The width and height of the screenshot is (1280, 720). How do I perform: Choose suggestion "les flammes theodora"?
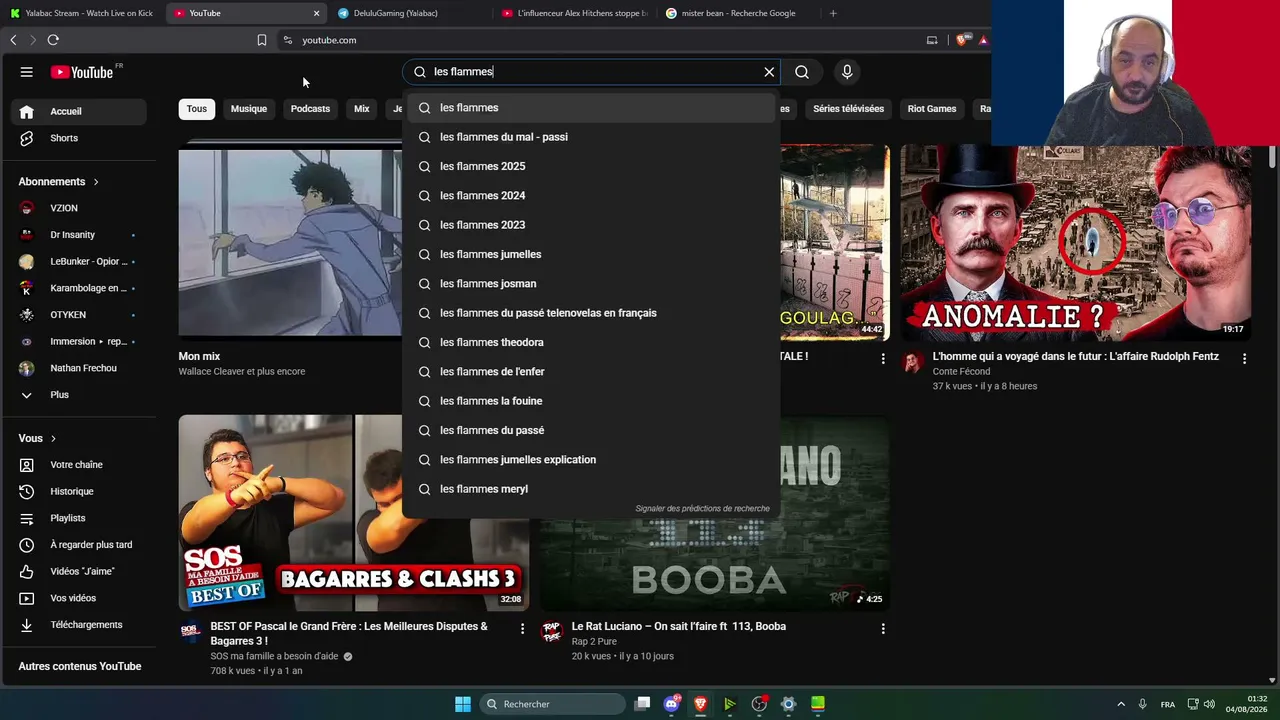pyautogui.click(x=590, y=342)
